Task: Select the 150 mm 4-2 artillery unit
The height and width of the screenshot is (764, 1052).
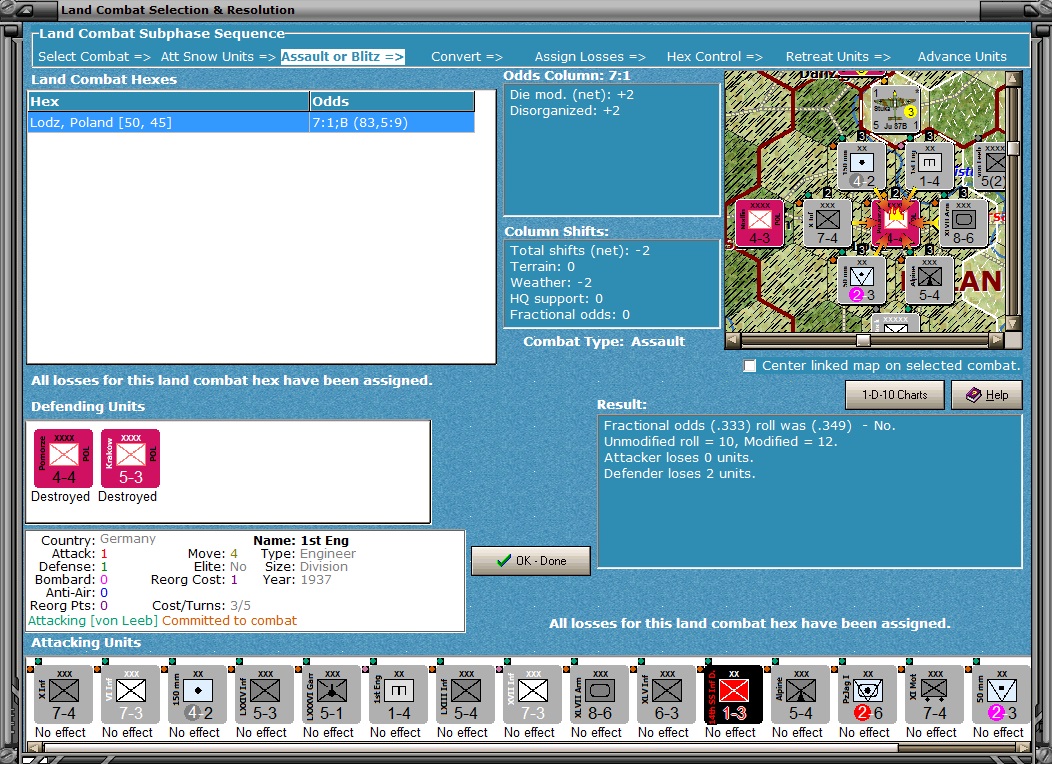Action: point(198,695)
